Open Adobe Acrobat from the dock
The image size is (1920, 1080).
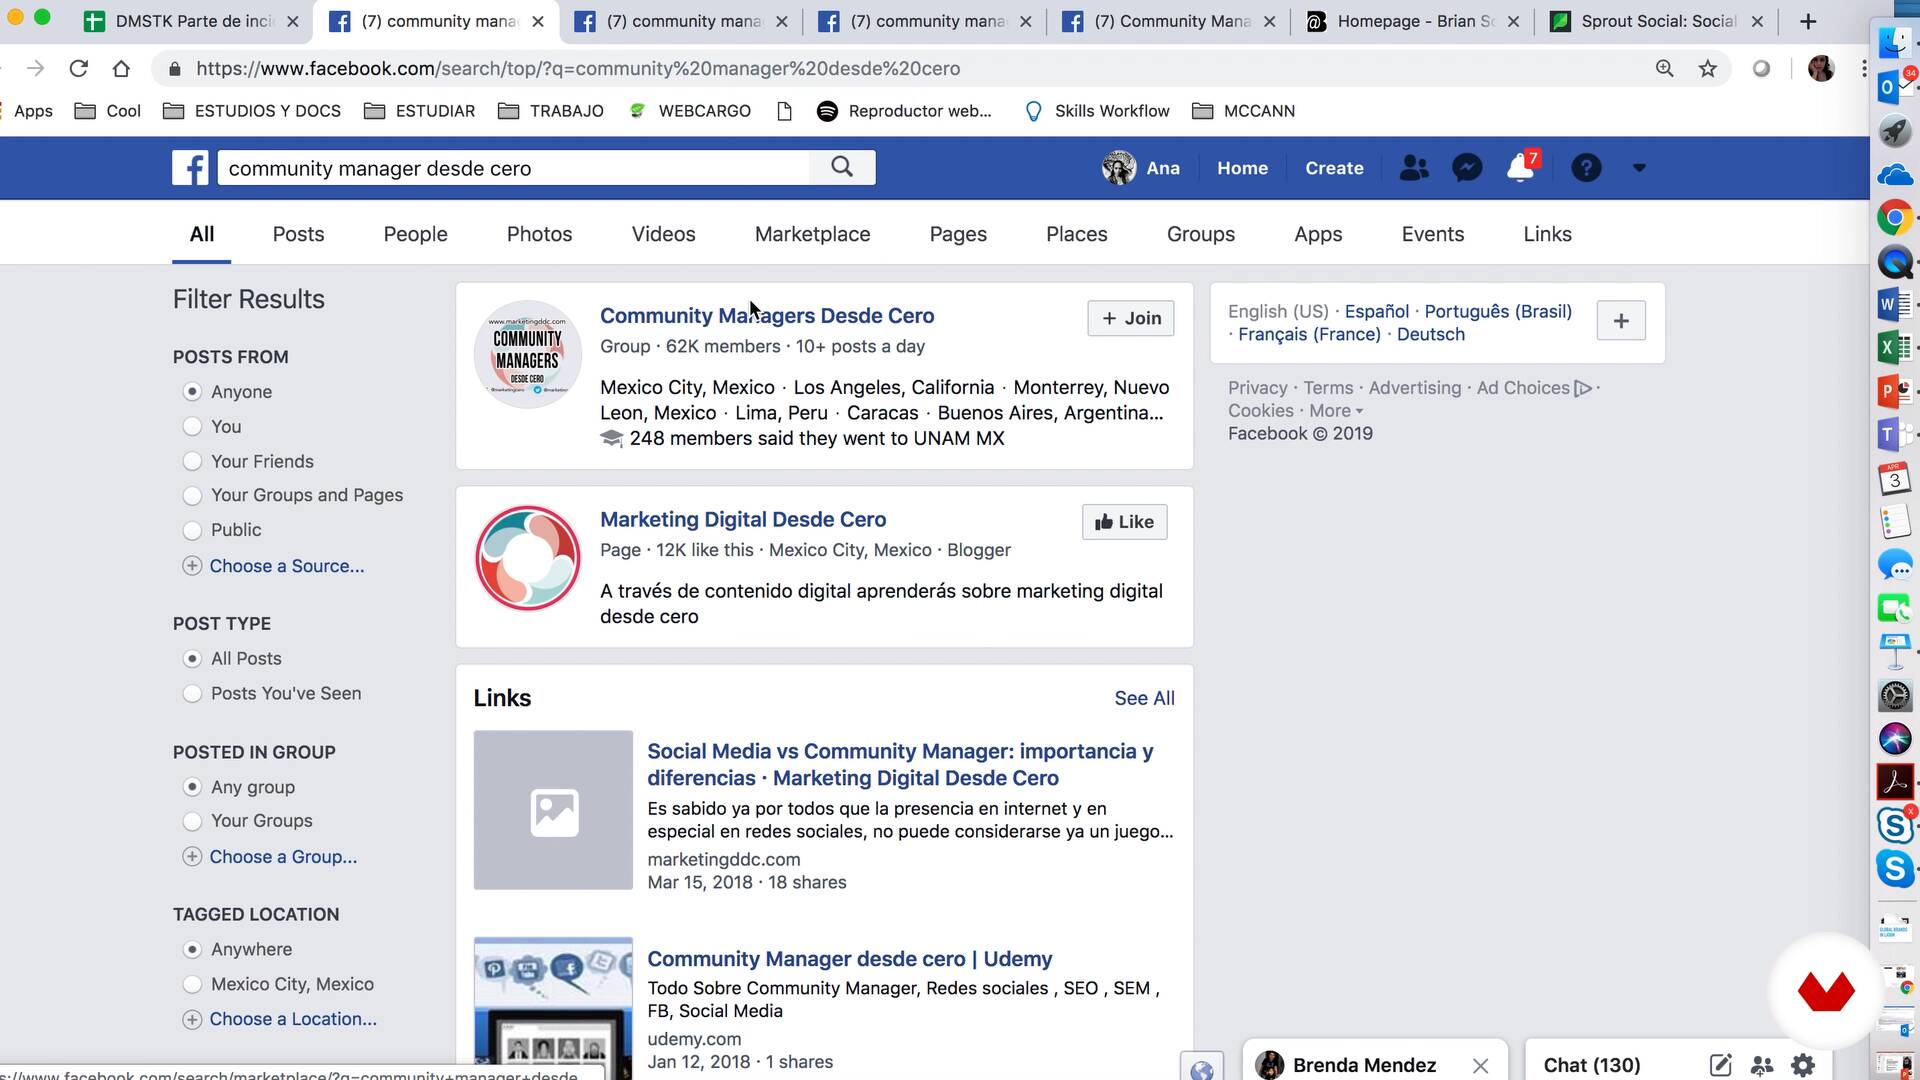click(1894, 781)
